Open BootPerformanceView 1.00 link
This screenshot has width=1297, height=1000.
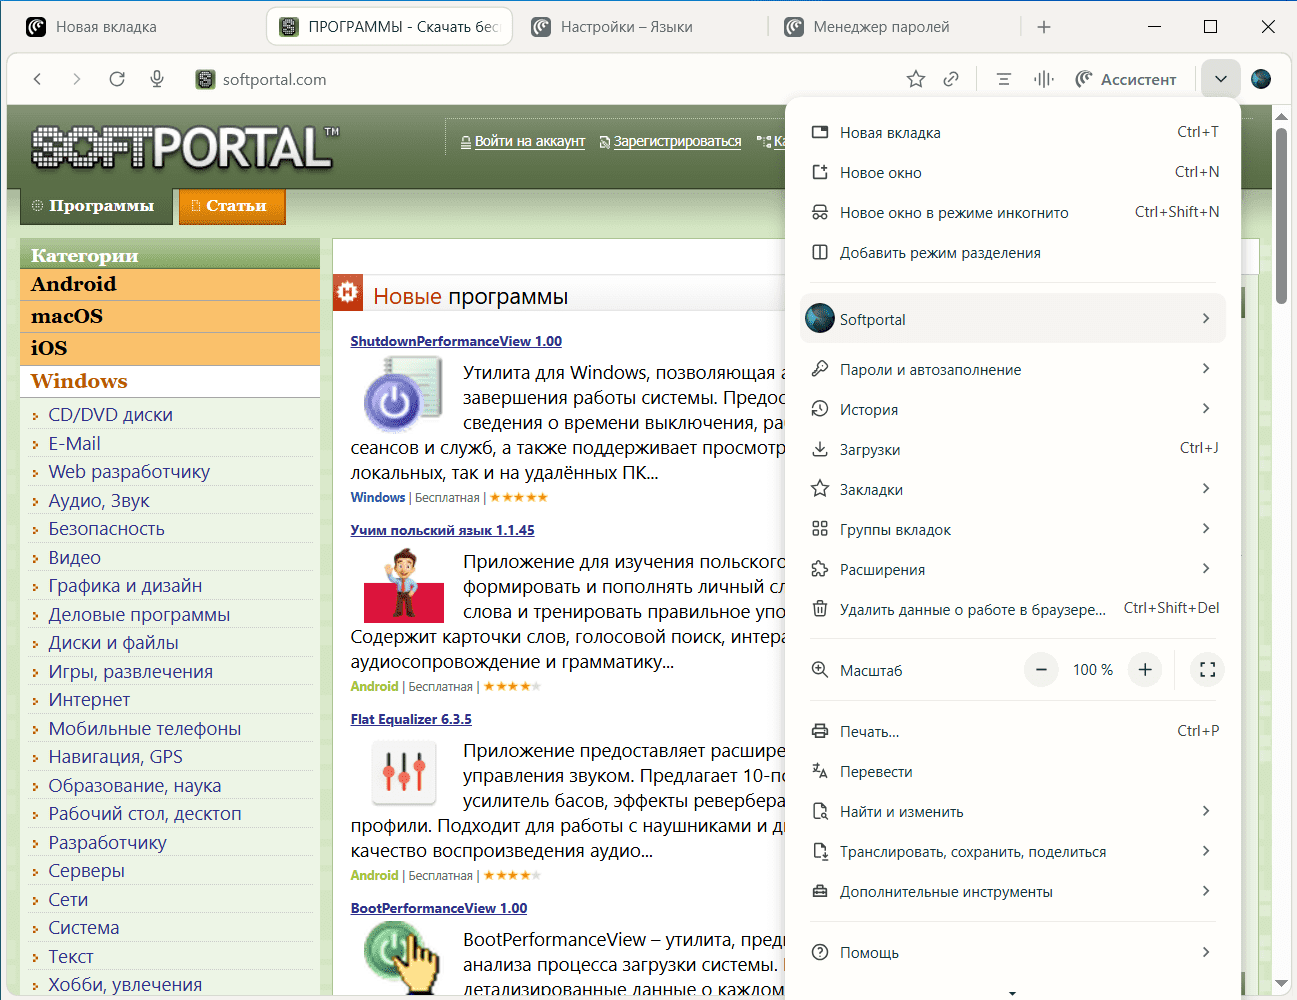[x=439, y=908]
